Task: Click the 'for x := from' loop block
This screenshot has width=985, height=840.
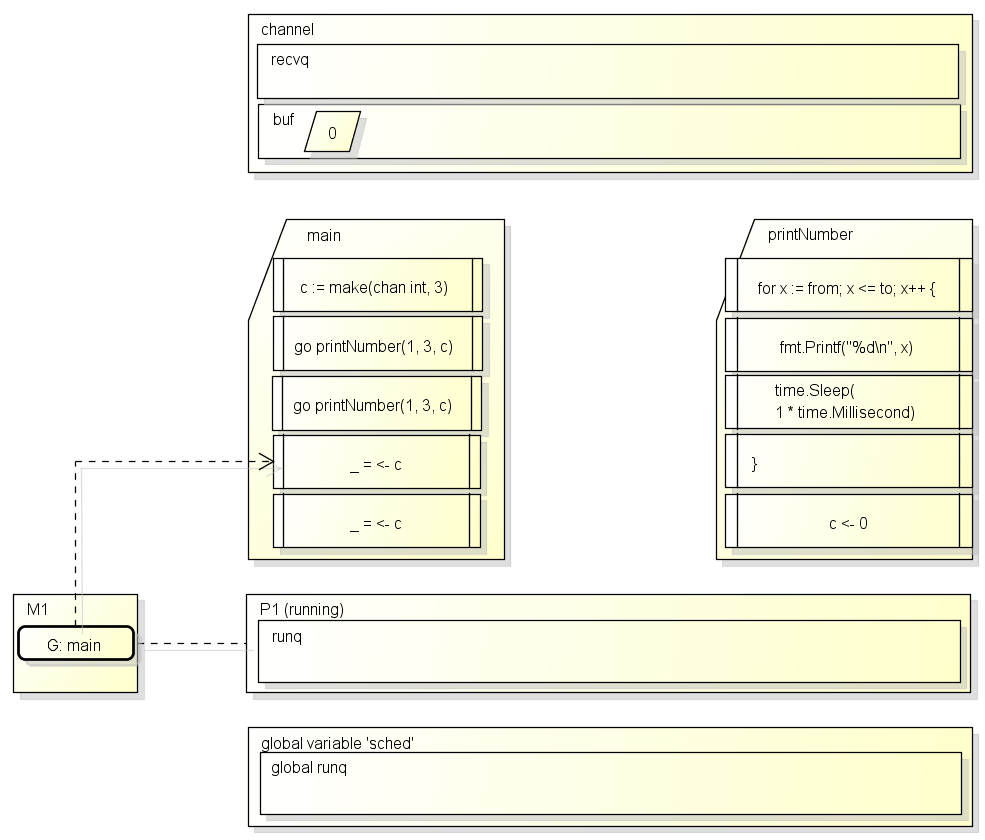Action: pos(848,285)
